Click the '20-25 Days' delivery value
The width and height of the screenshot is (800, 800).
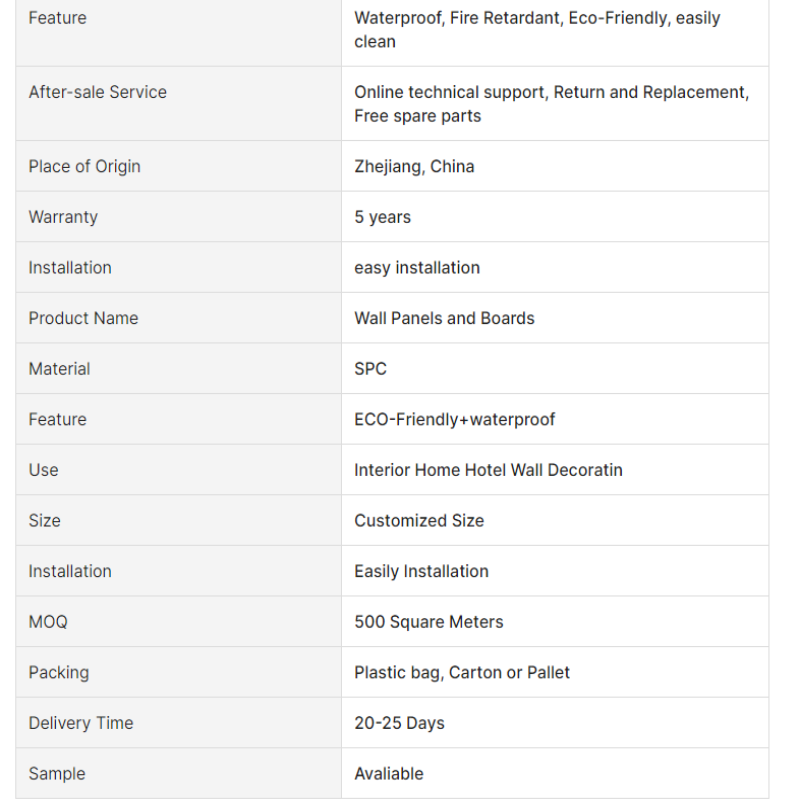pos(399,723)
